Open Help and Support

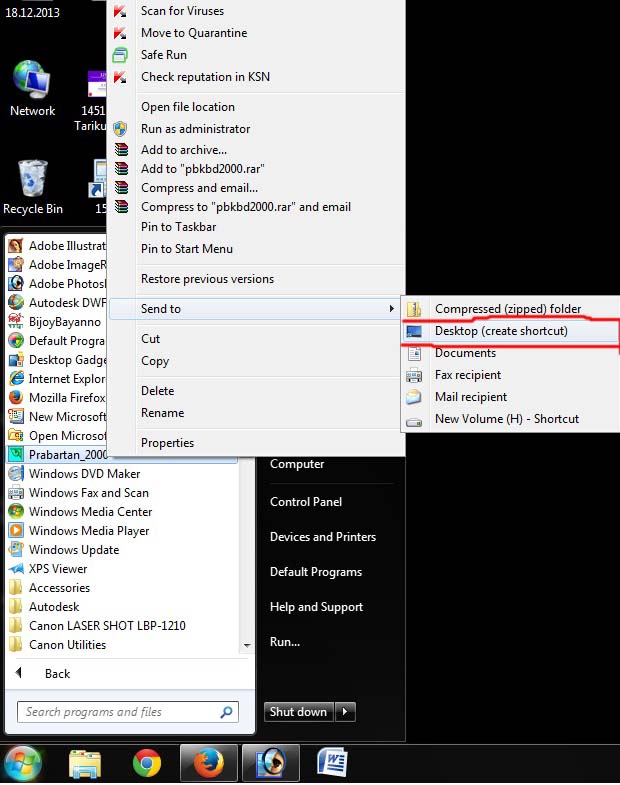[316, 607]
